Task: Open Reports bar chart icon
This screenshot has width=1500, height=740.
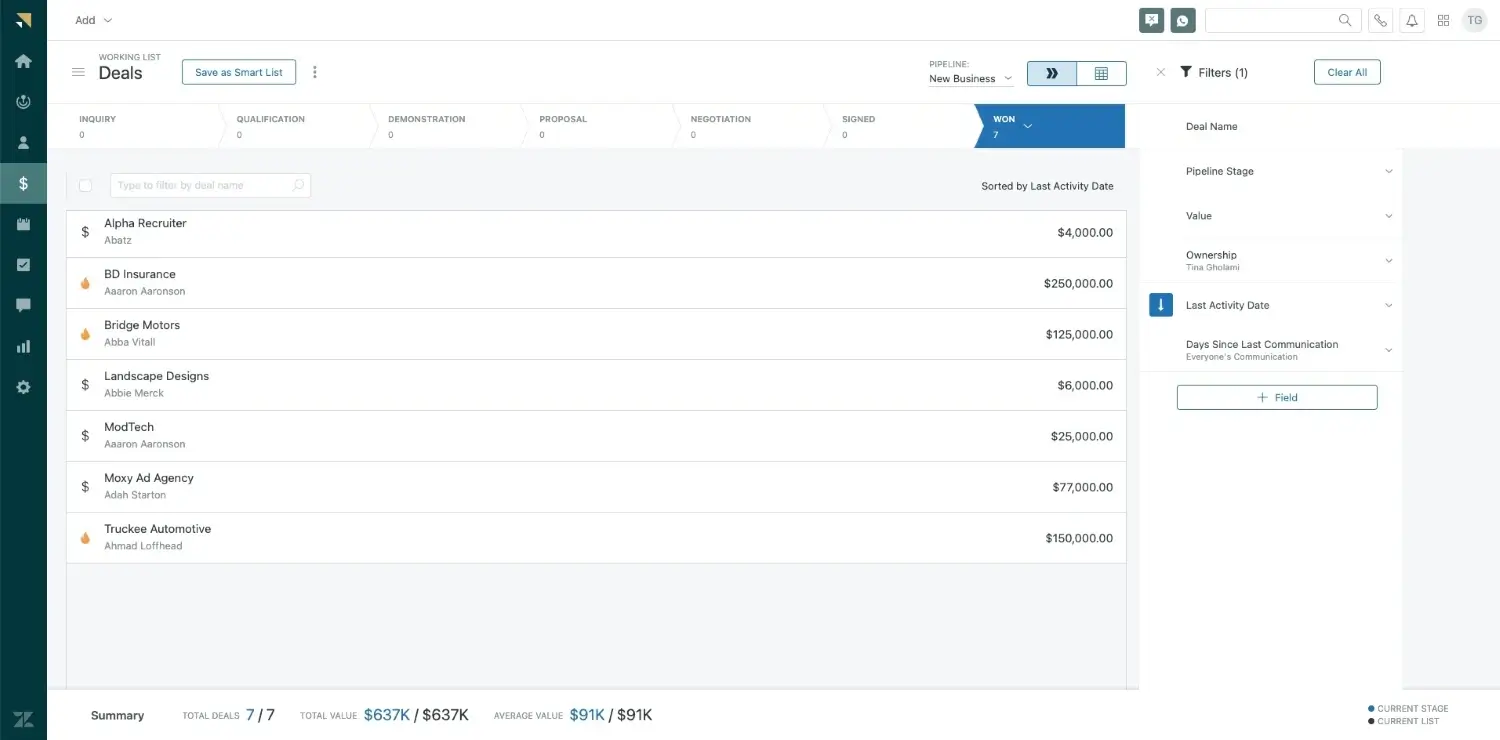Action: point(23,347)
